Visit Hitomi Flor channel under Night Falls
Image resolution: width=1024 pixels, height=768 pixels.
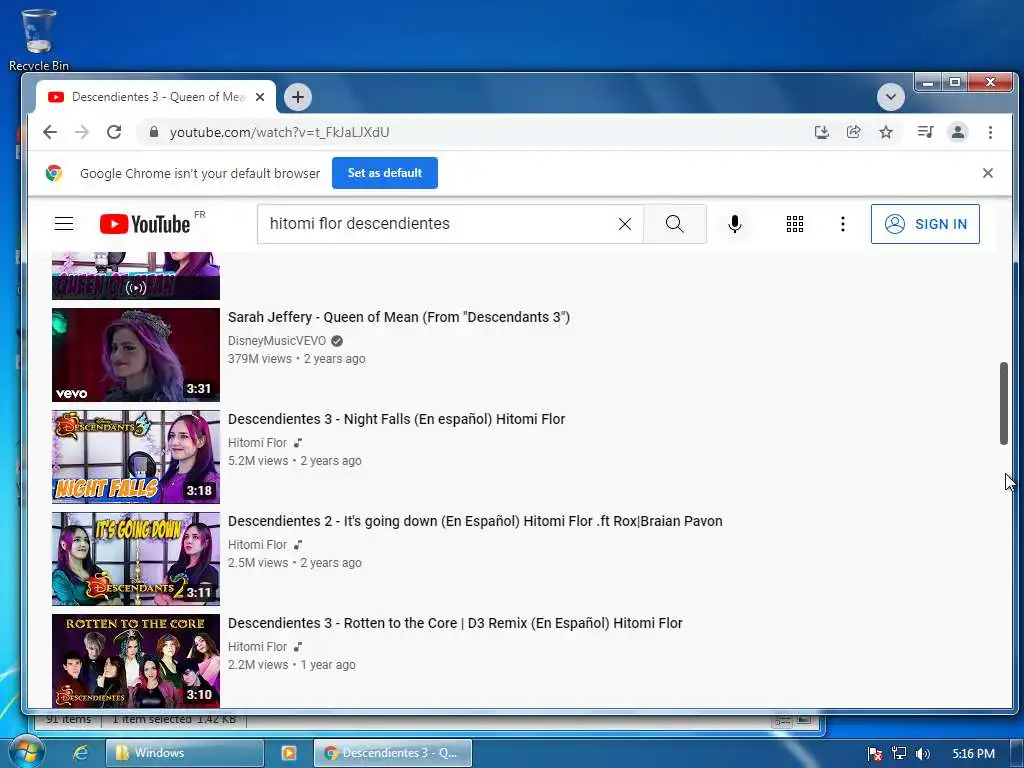[x=257, y=443]
